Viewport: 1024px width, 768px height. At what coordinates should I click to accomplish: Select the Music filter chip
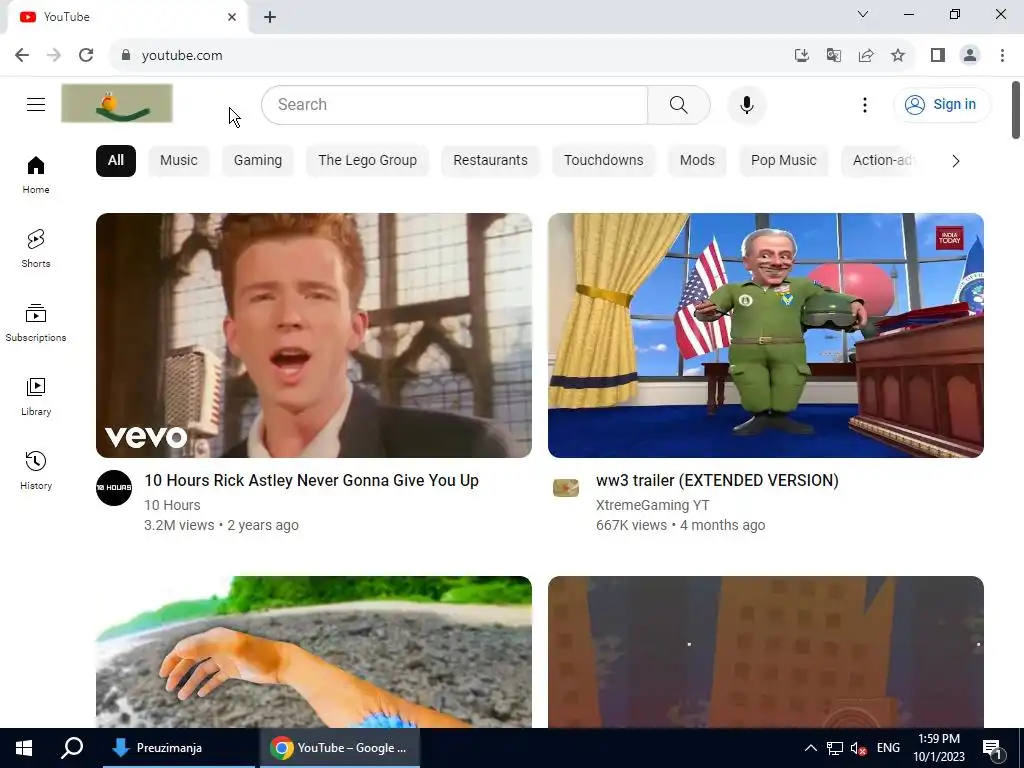coord(179,161)
